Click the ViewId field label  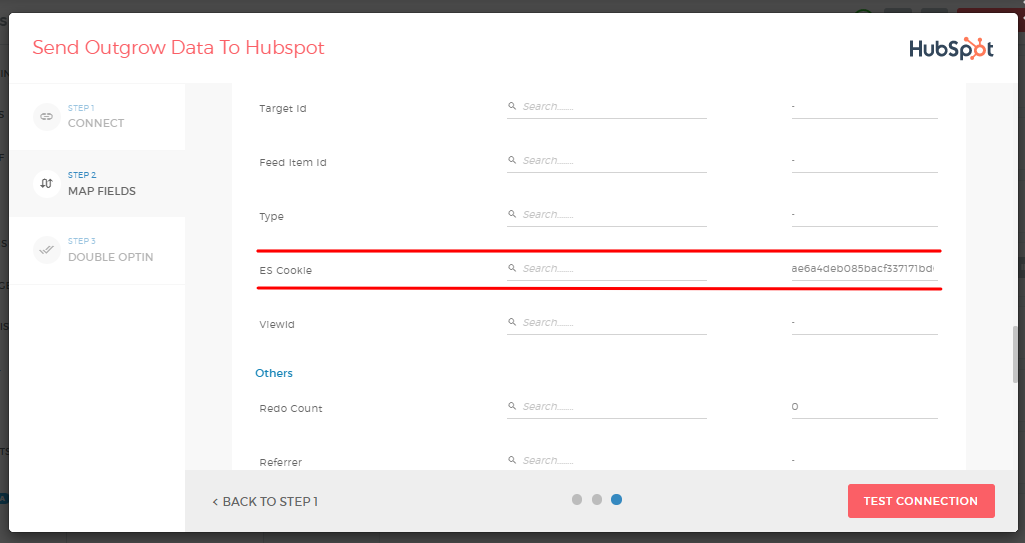[x=277, y=325]
